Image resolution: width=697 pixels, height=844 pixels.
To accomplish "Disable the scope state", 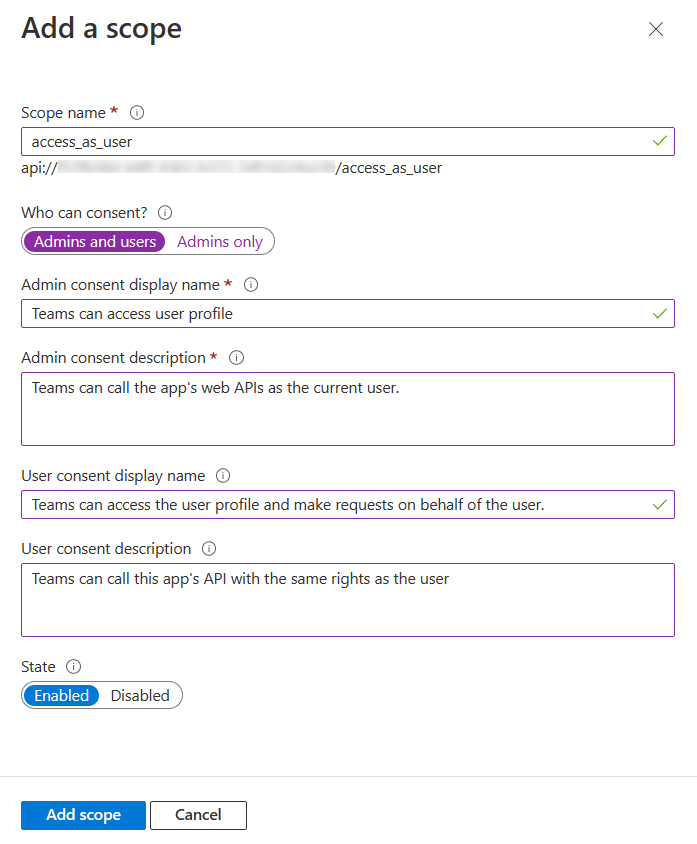I will click(140, 695).
